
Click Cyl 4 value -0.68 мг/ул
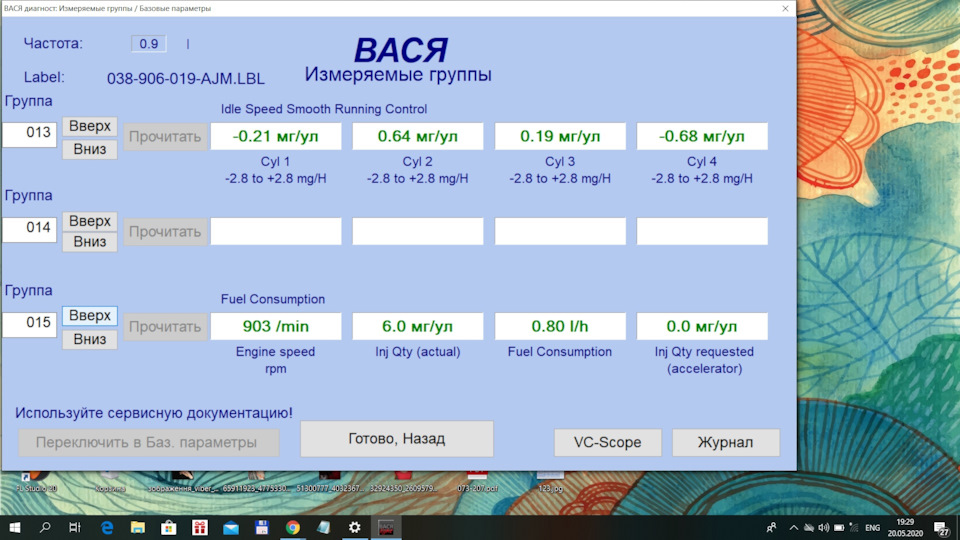click(x=702, y=137)
